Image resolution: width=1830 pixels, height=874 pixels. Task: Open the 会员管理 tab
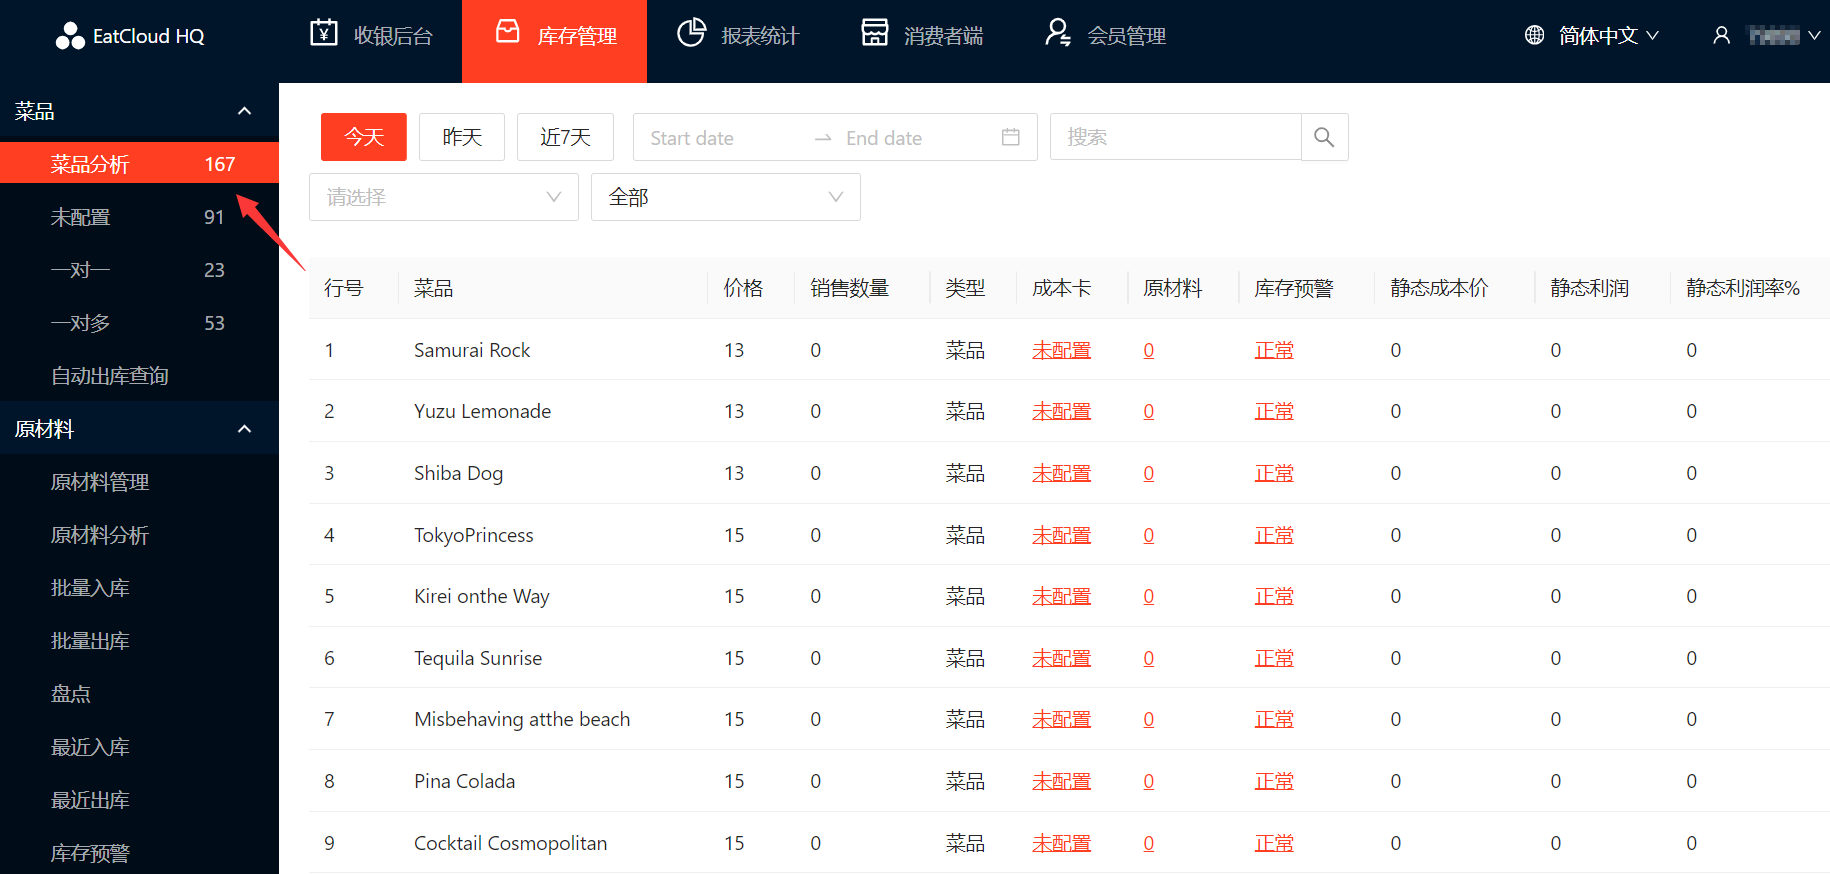pos(1106,36)
